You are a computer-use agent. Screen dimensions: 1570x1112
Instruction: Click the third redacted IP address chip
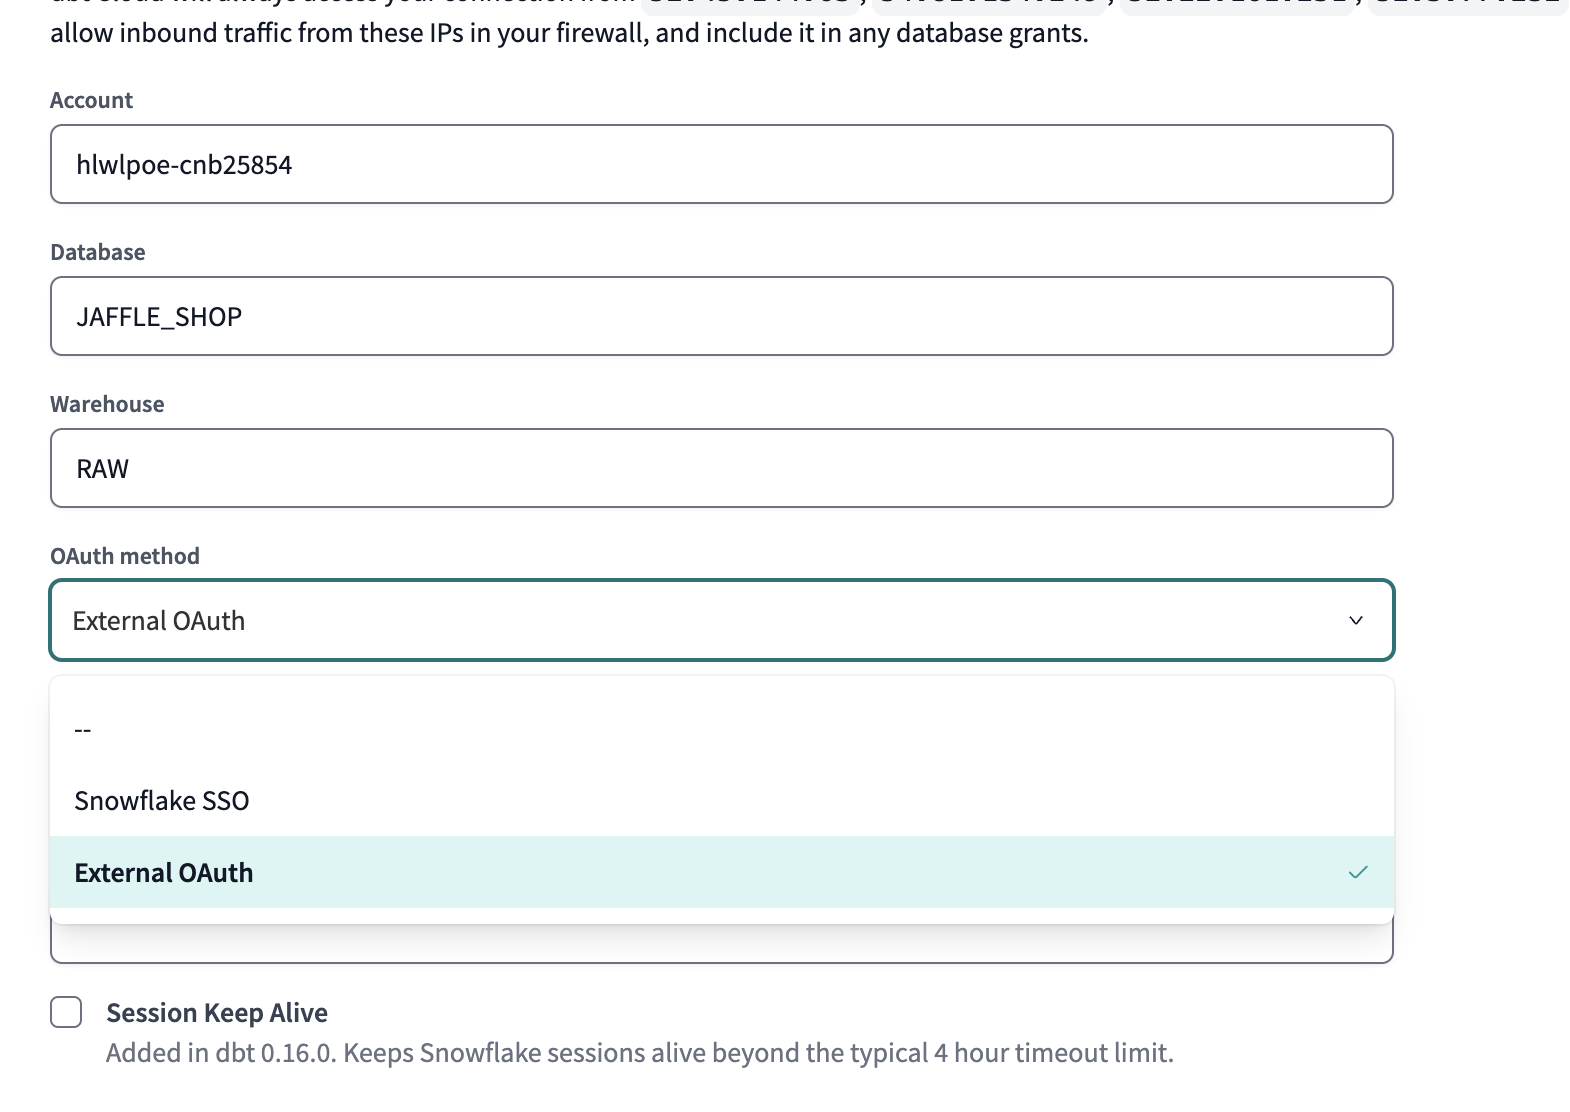click(x=1236, y=7)
